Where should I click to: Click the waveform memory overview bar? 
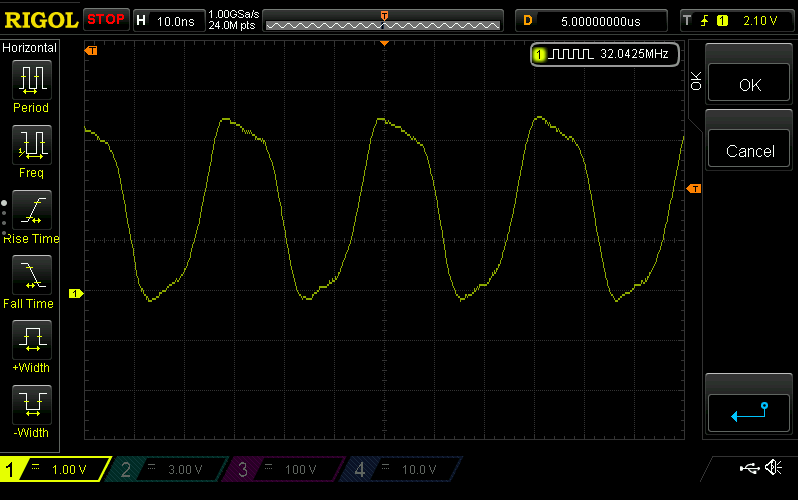(x=383, y=21)
